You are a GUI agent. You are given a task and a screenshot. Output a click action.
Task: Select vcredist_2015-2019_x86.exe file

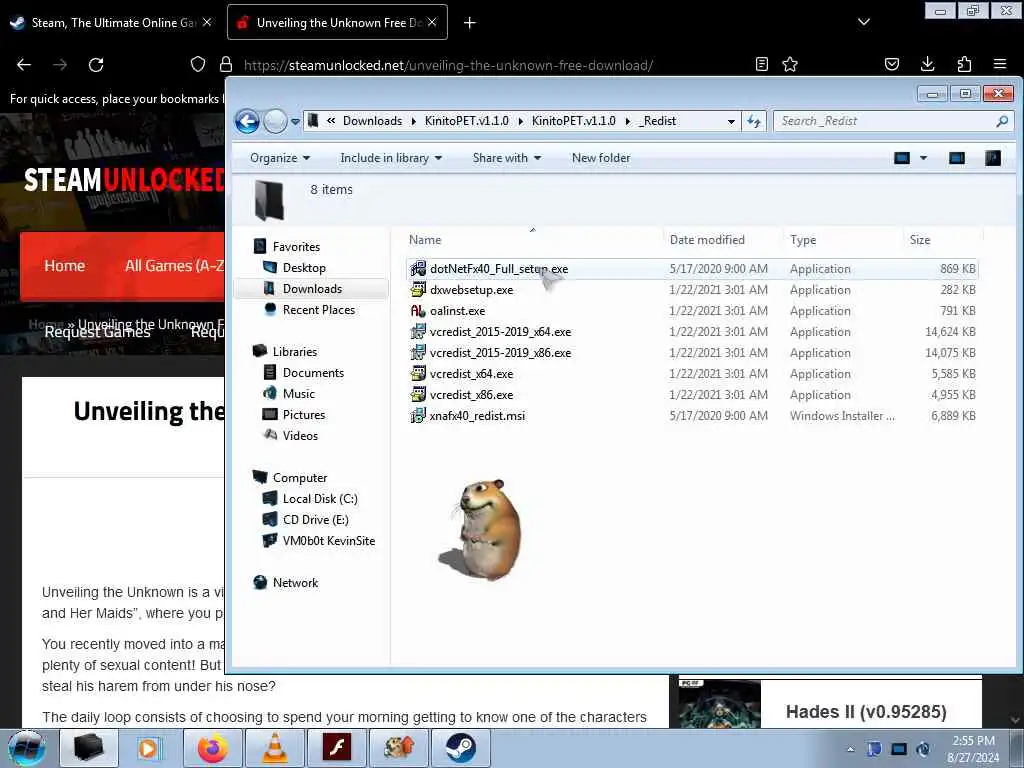pyautogui.click(x=692, y=353)
